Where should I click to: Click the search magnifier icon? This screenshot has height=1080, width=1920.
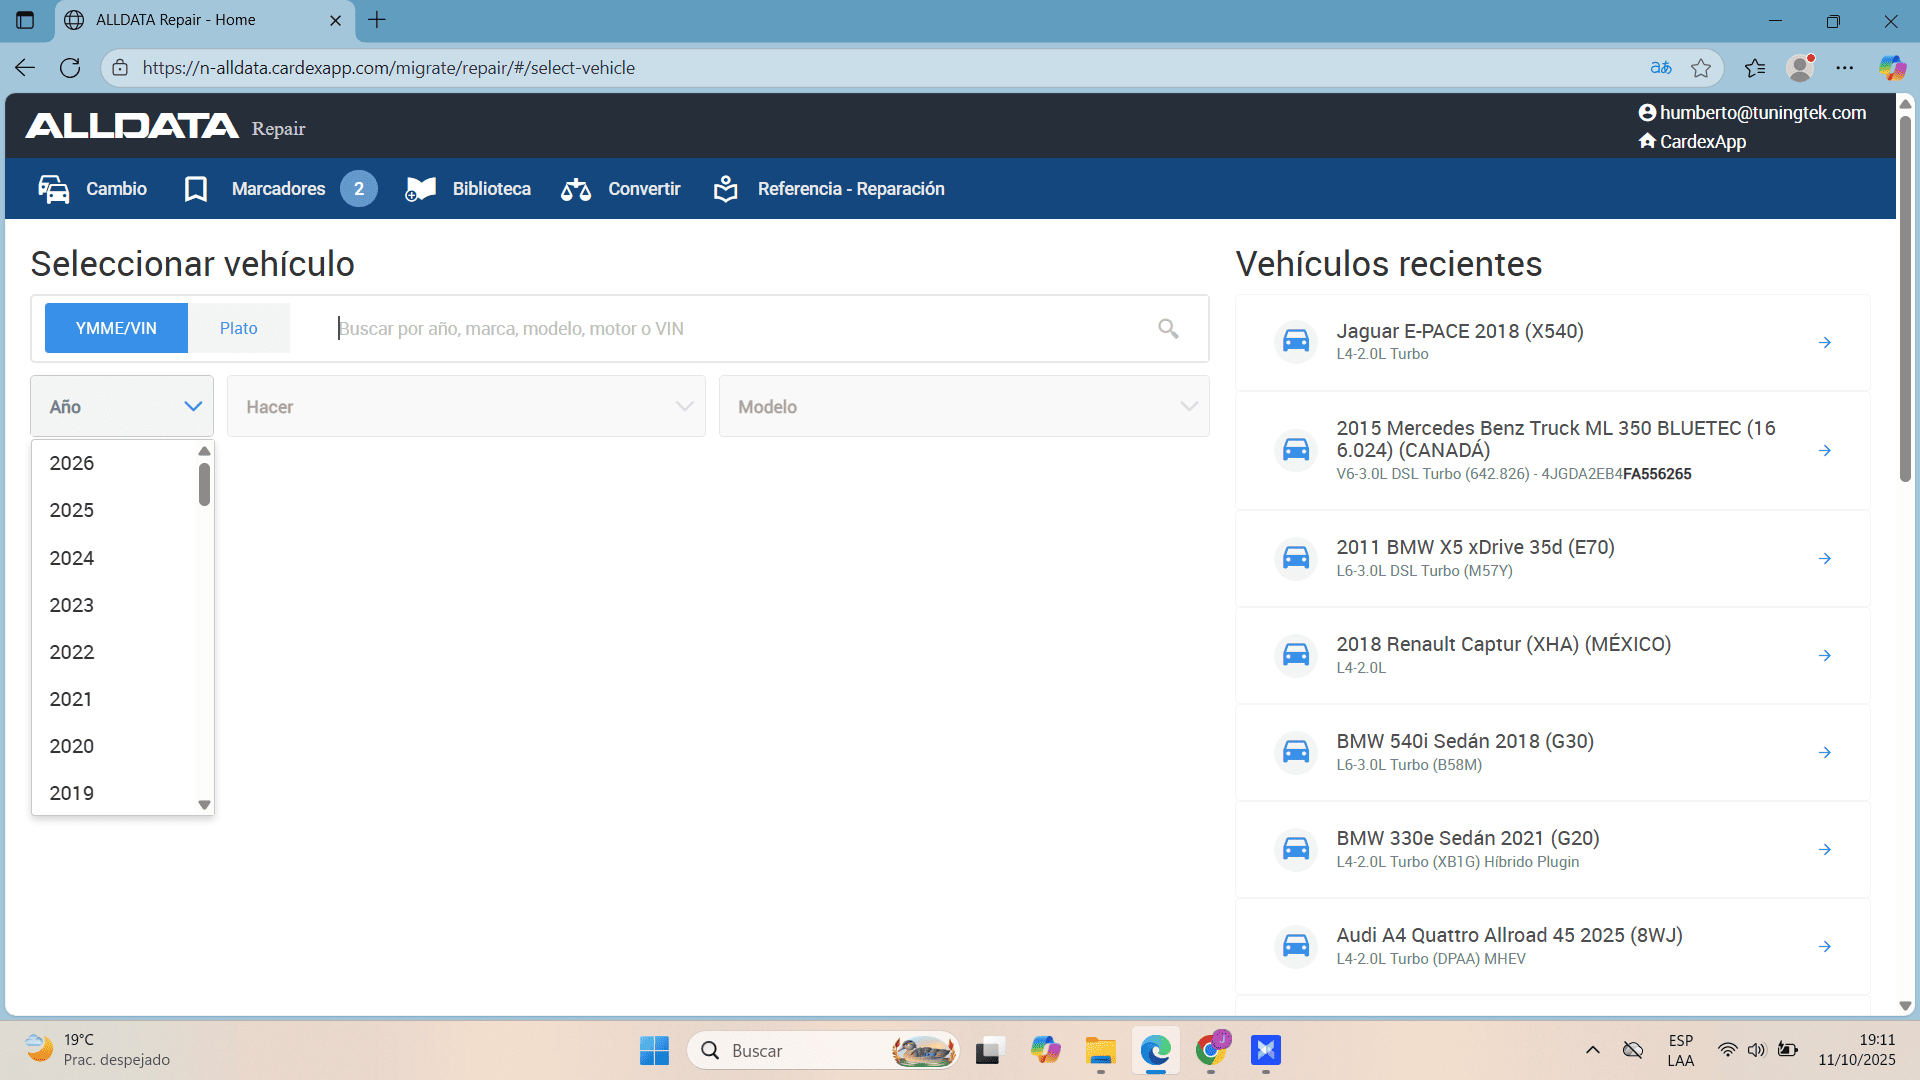(x=1168, y=328)
